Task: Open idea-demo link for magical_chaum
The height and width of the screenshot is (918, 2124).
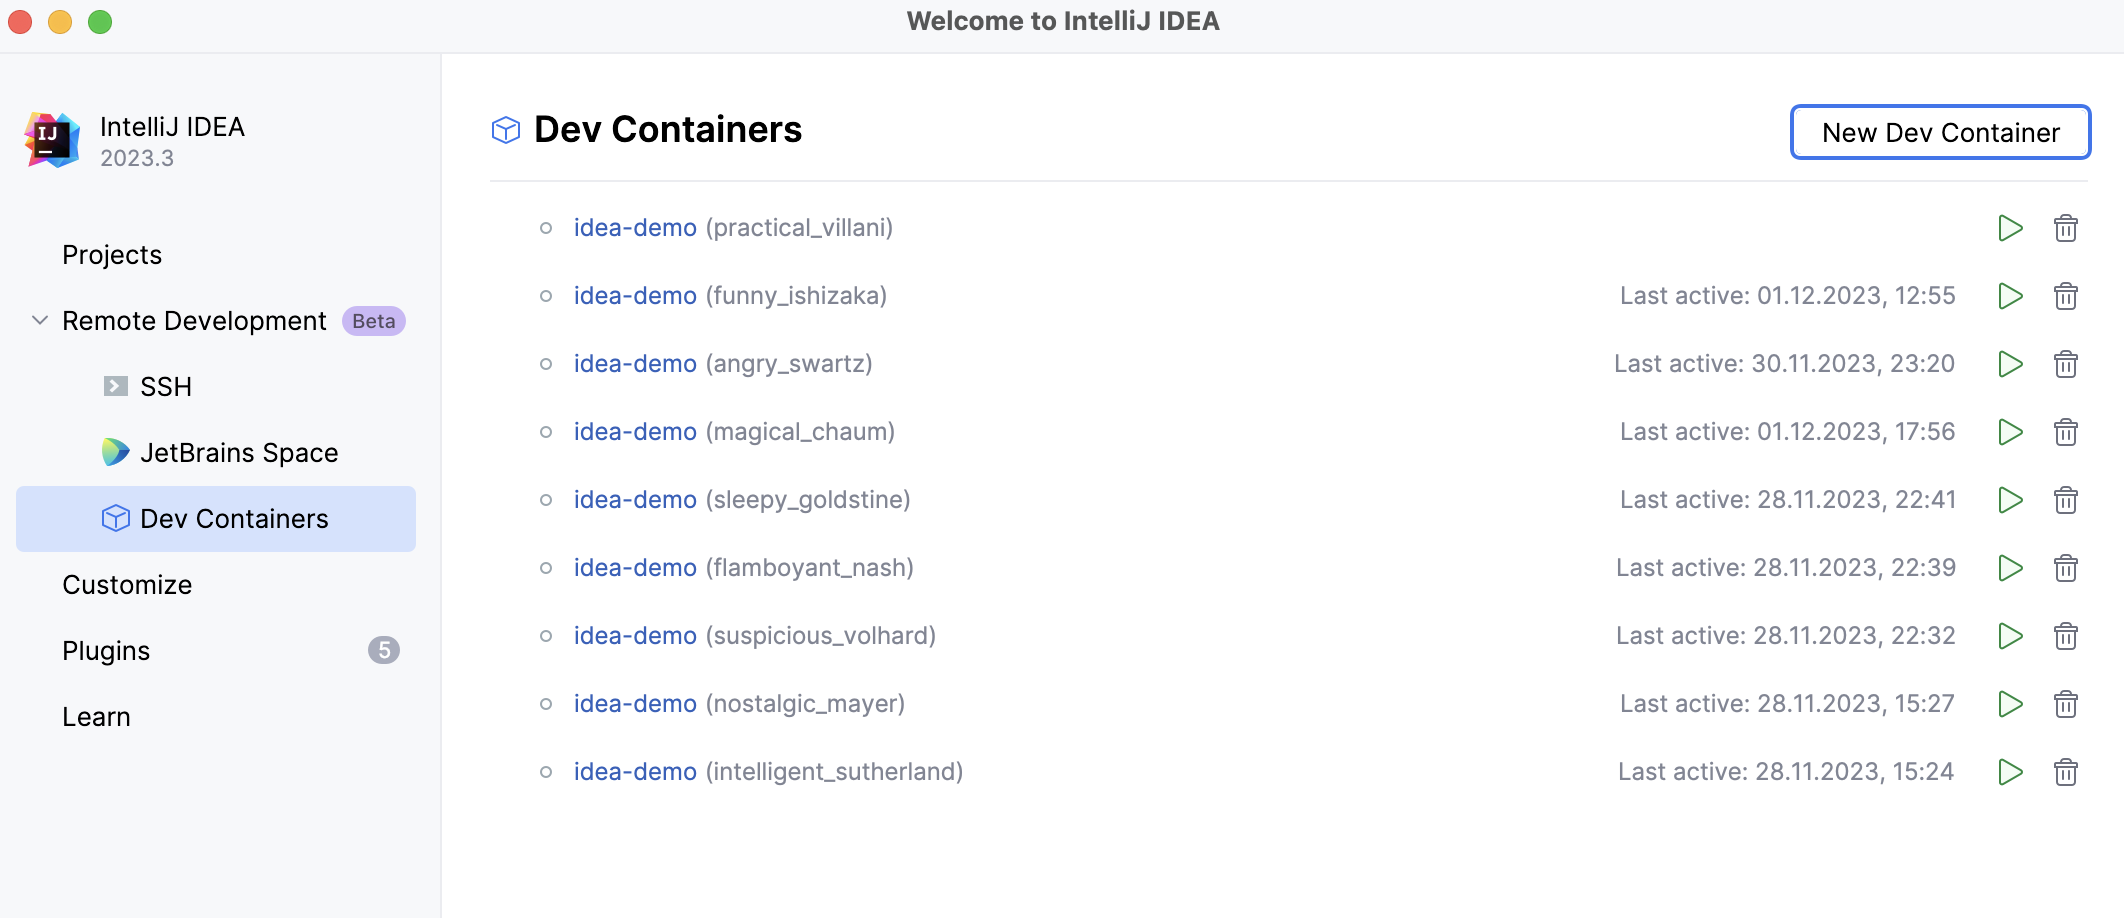Action: 635,432
